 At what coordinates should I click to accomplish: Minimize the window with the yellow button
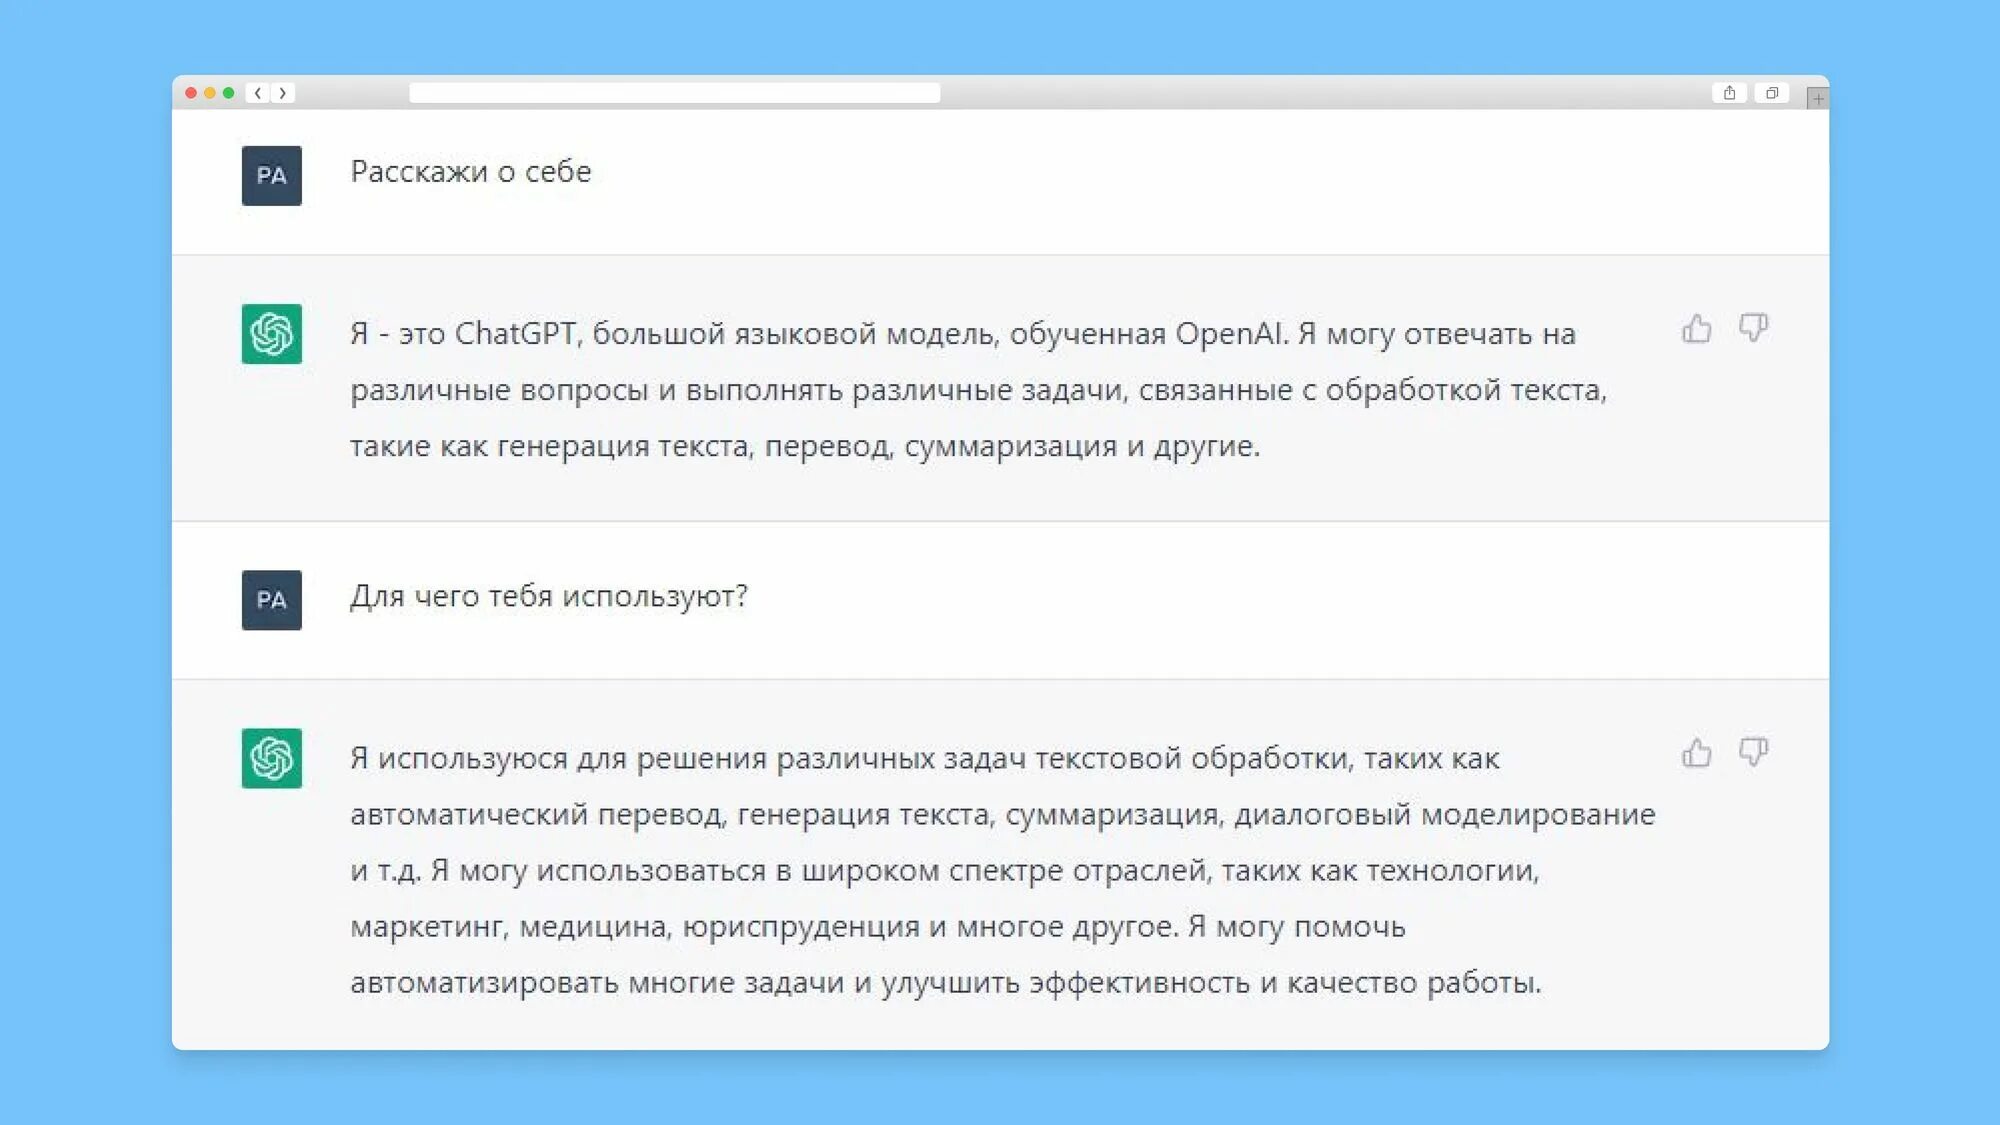(x=210, y=93)
